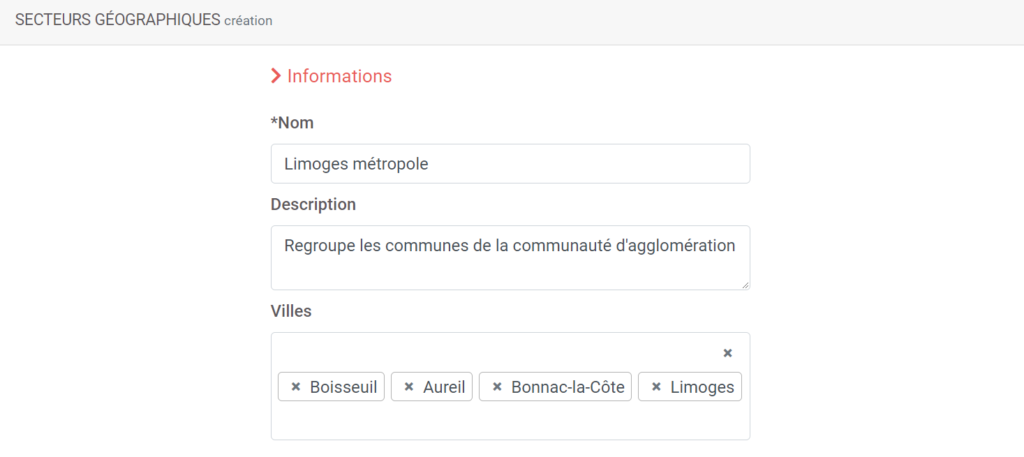
Task: Select the Bonnac-la-Côte tag label
Action: pos(568,387)
